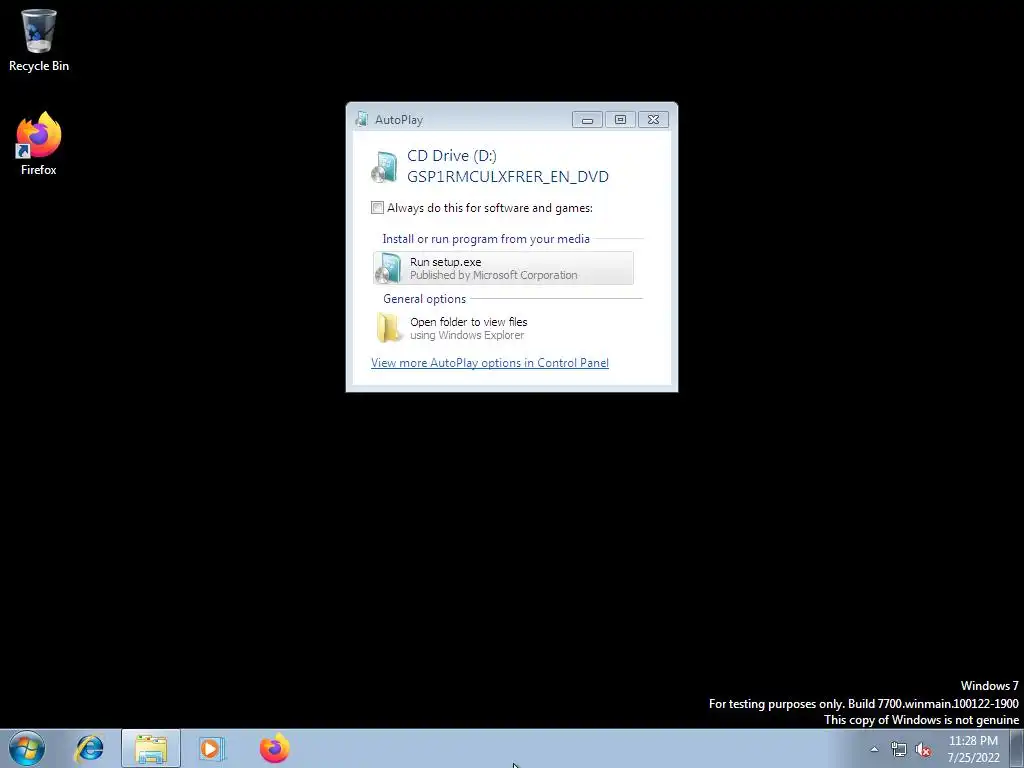1024x768 pixels.
Task: Run setup.exe from the AutoPlay dialog
Action: 503,268
